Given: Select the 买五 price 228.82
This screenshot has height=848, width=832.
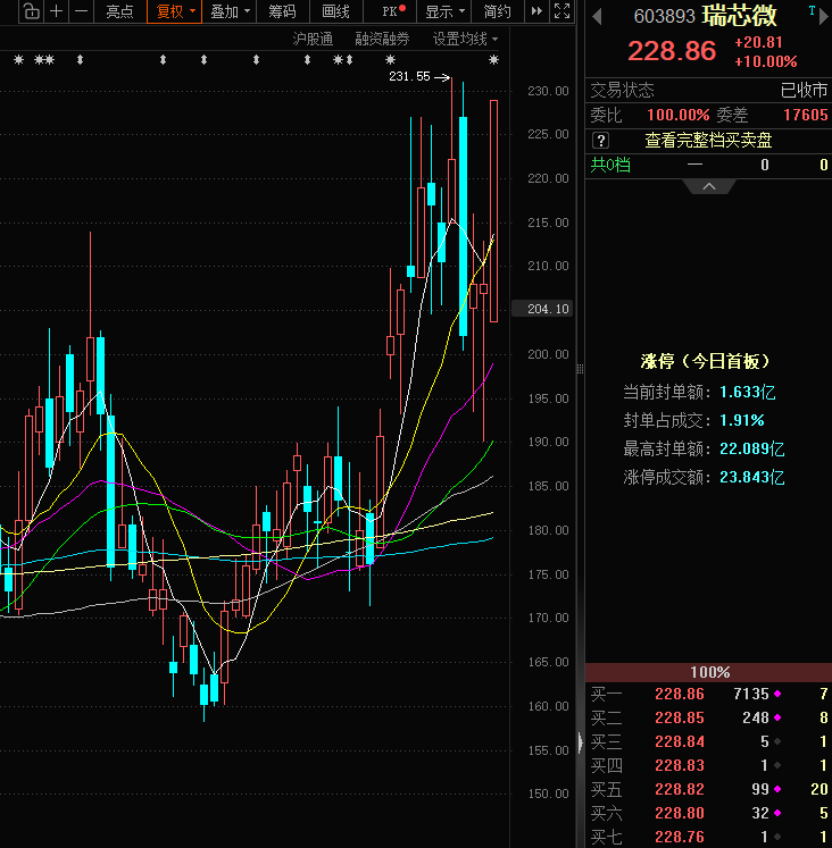Looking at the screenshot, I should 679,789.
